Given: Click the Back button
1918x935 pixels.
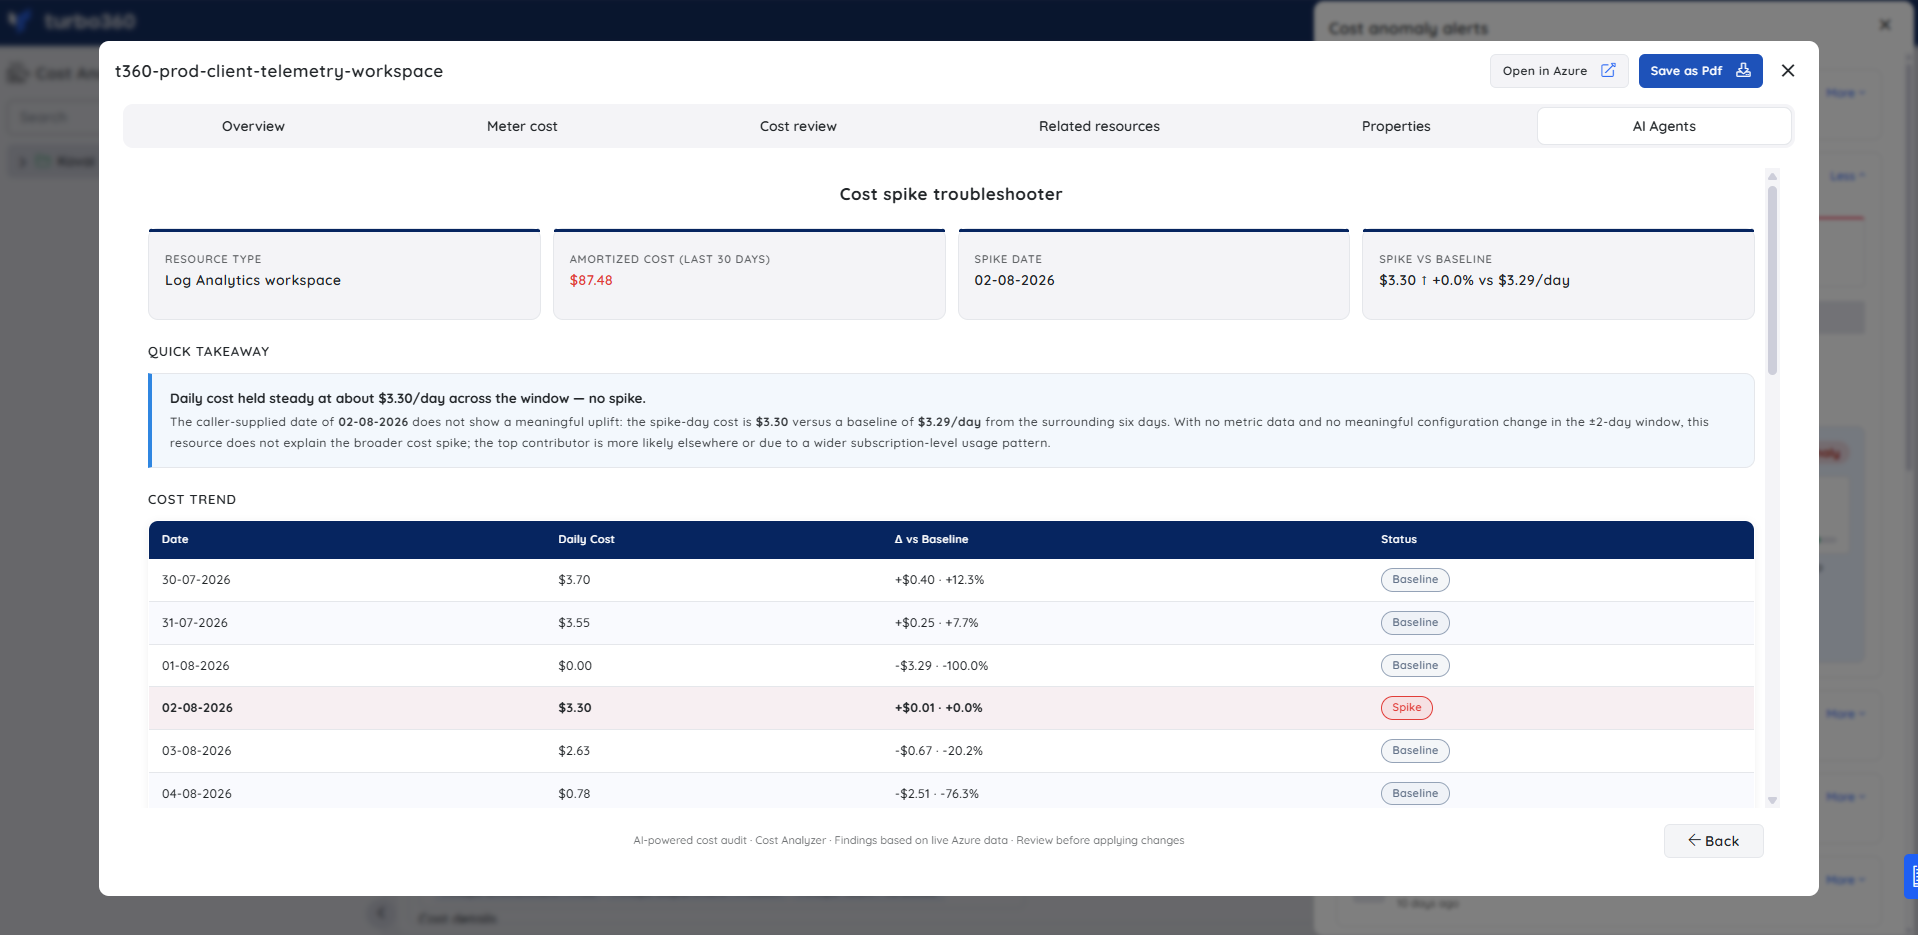Looking at the screenshot, I should pyautogui.click(x=1713, y=841).
